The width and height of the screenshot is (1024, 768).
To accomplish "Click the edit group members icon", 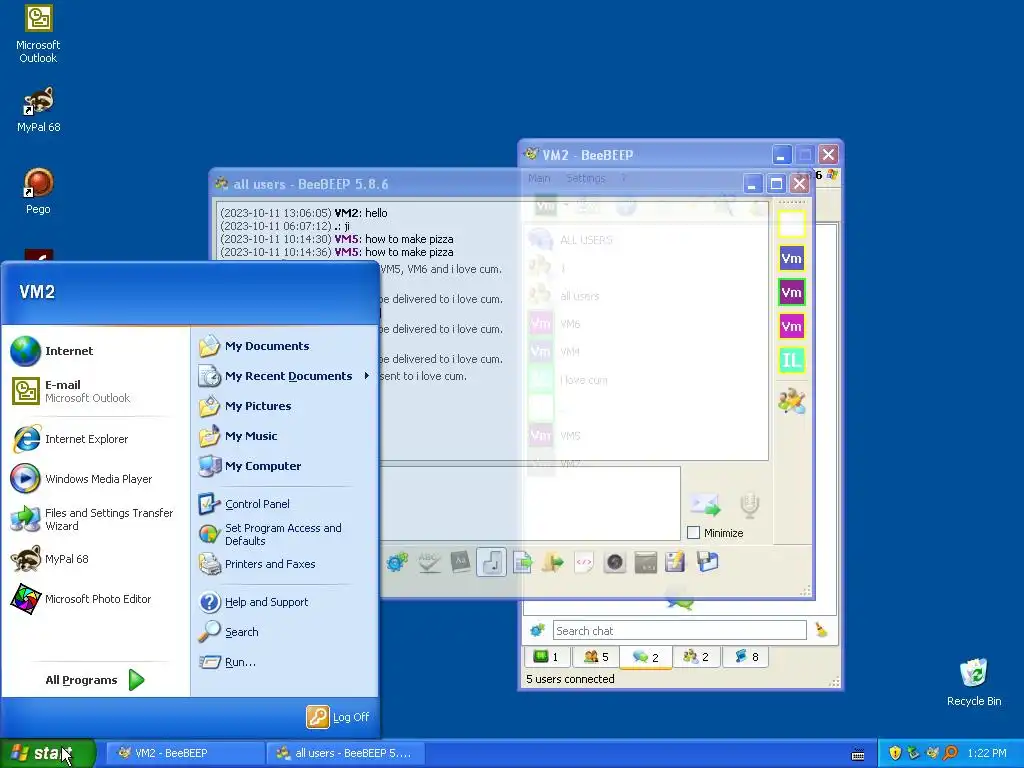I will point(792,401).
